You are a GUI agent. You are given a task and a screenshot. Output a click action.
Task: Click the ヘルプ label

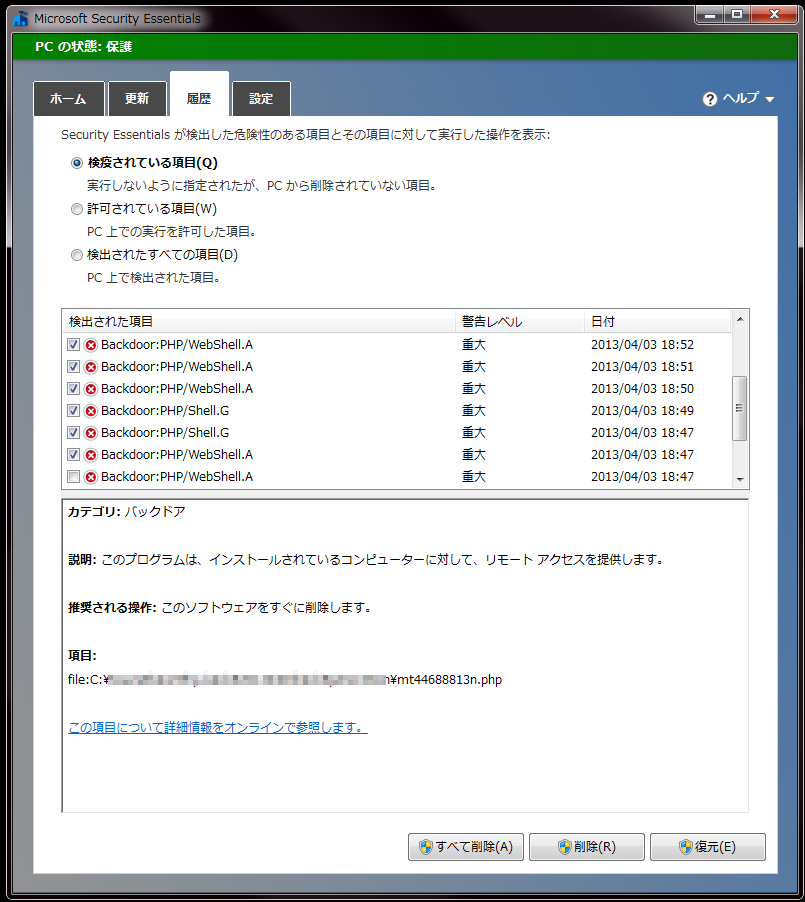click(741, 98)
